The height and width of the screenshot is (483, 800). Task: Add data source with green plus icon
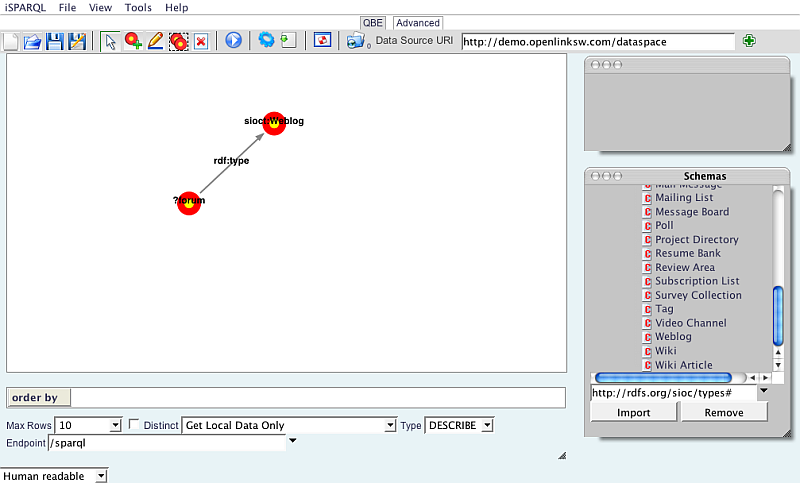pyautogui.click(x=749, y=41)
